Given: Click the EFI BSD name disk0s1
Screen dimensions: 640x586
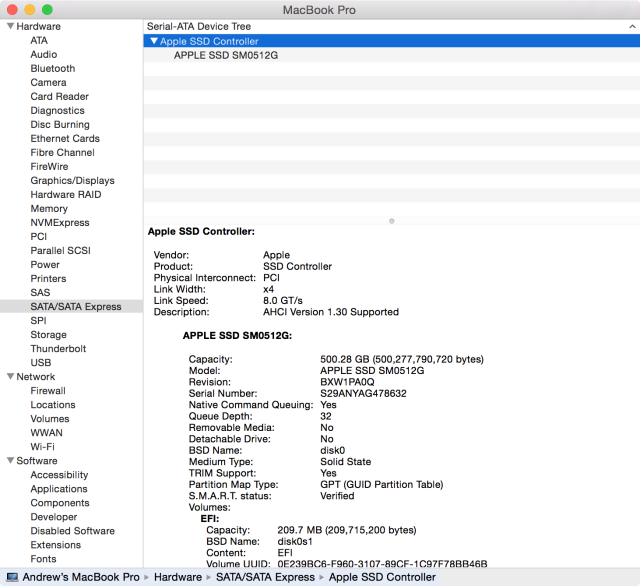Looking at the screenshot, I should [x=295, y=542].
